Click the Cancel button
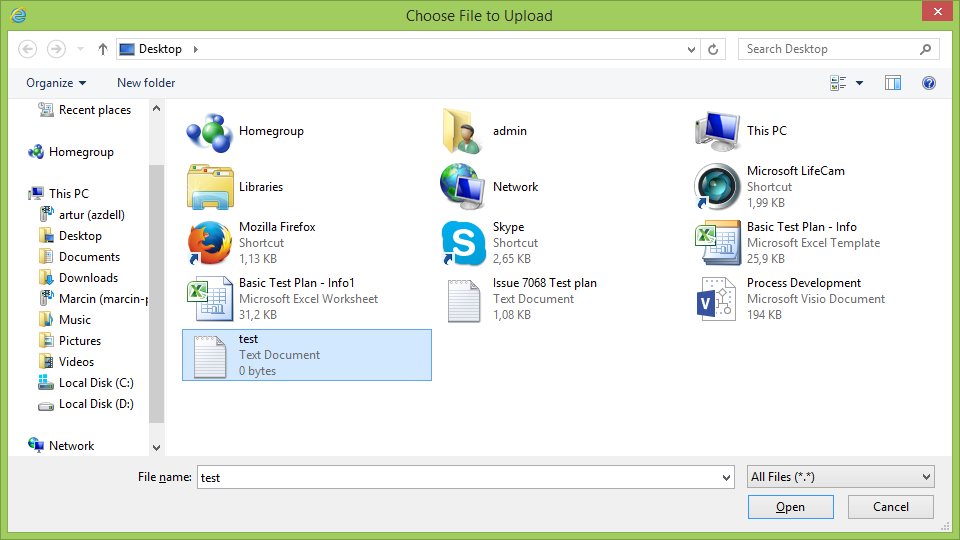The height and width of the screenshot is (540, 960). 890,507
